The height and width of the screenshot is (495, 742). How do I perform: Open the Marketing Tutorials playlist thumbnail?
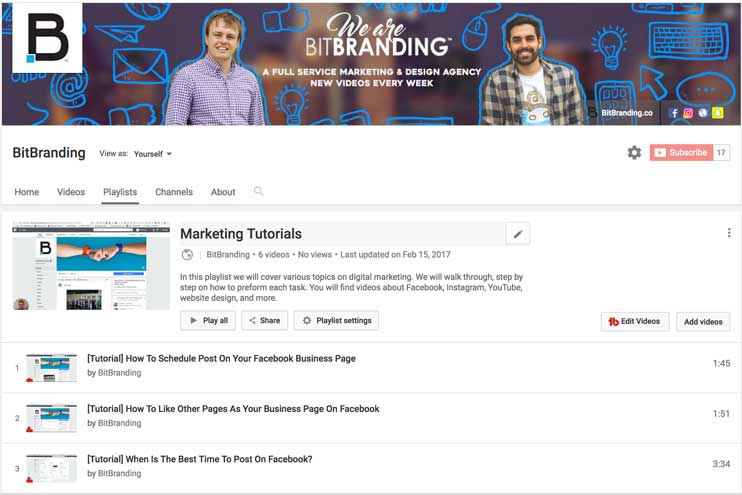point(91,265)
